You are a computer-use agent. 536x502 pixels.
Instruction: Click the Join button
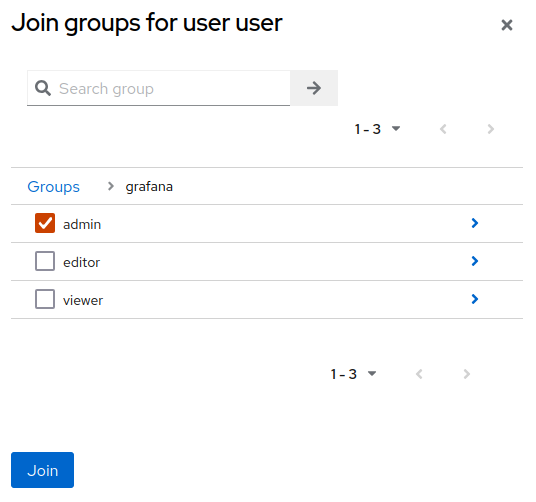pos(42,470)
